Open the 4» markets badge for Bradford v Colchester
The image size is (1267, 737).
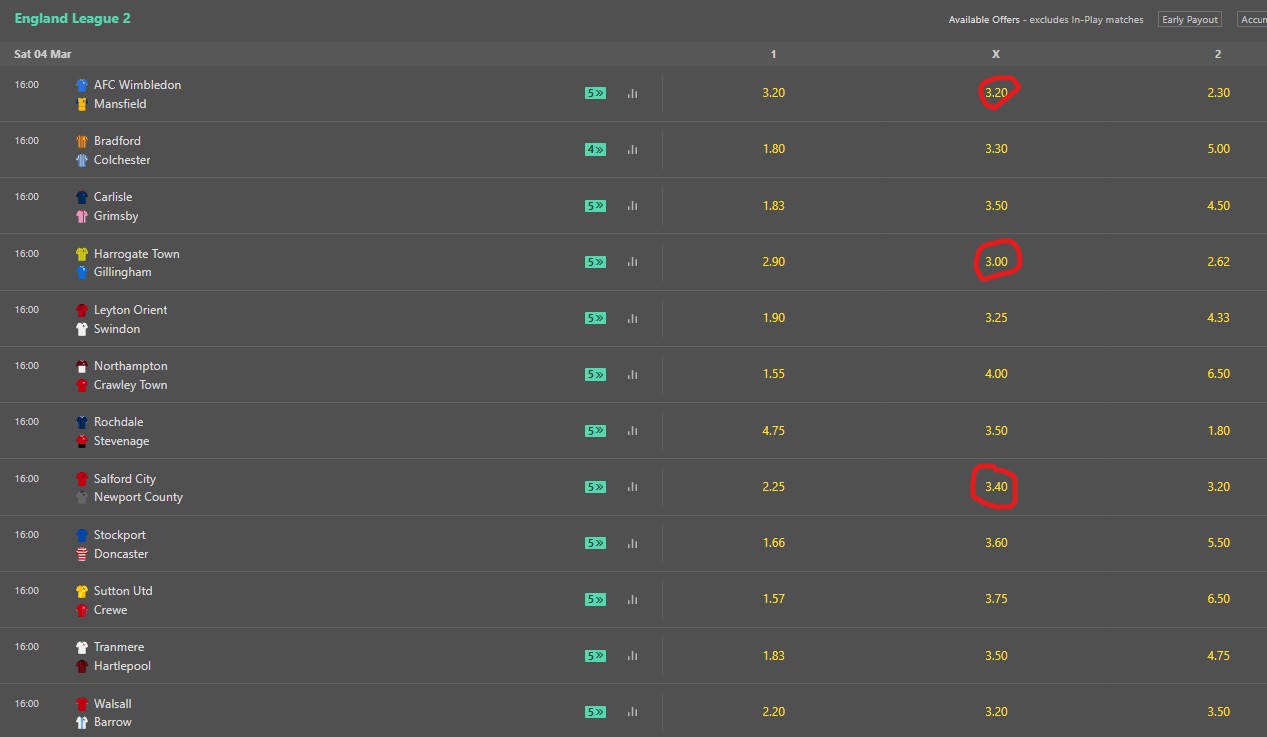pyautogui.click(x=596, y=149)
